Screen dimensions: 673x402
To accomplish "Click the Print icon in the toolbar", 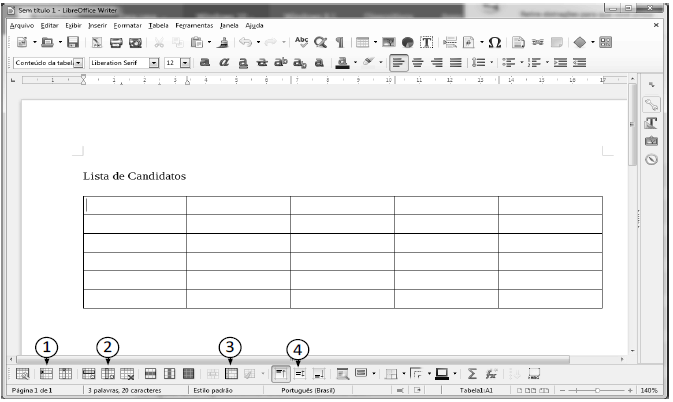I will [116, 43].
